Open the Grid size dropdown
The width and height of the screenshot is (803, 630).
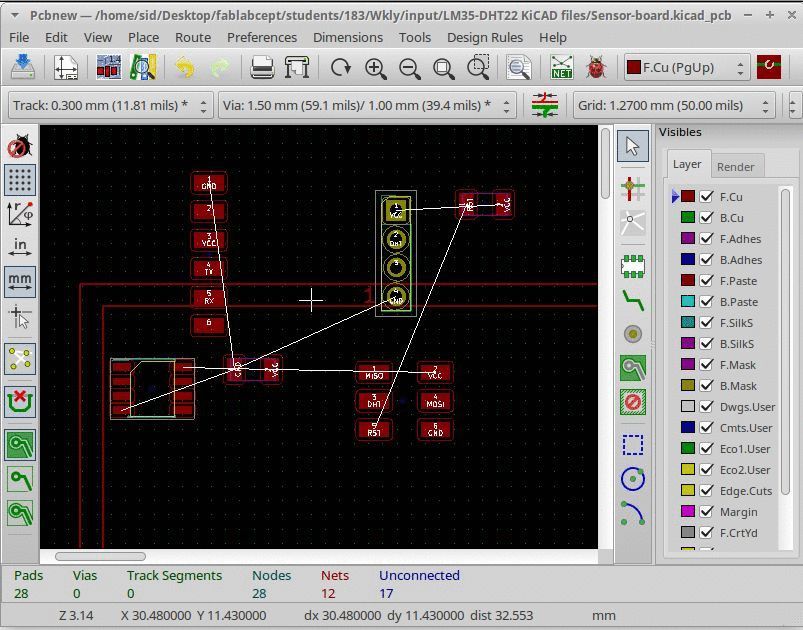(674, 106)
